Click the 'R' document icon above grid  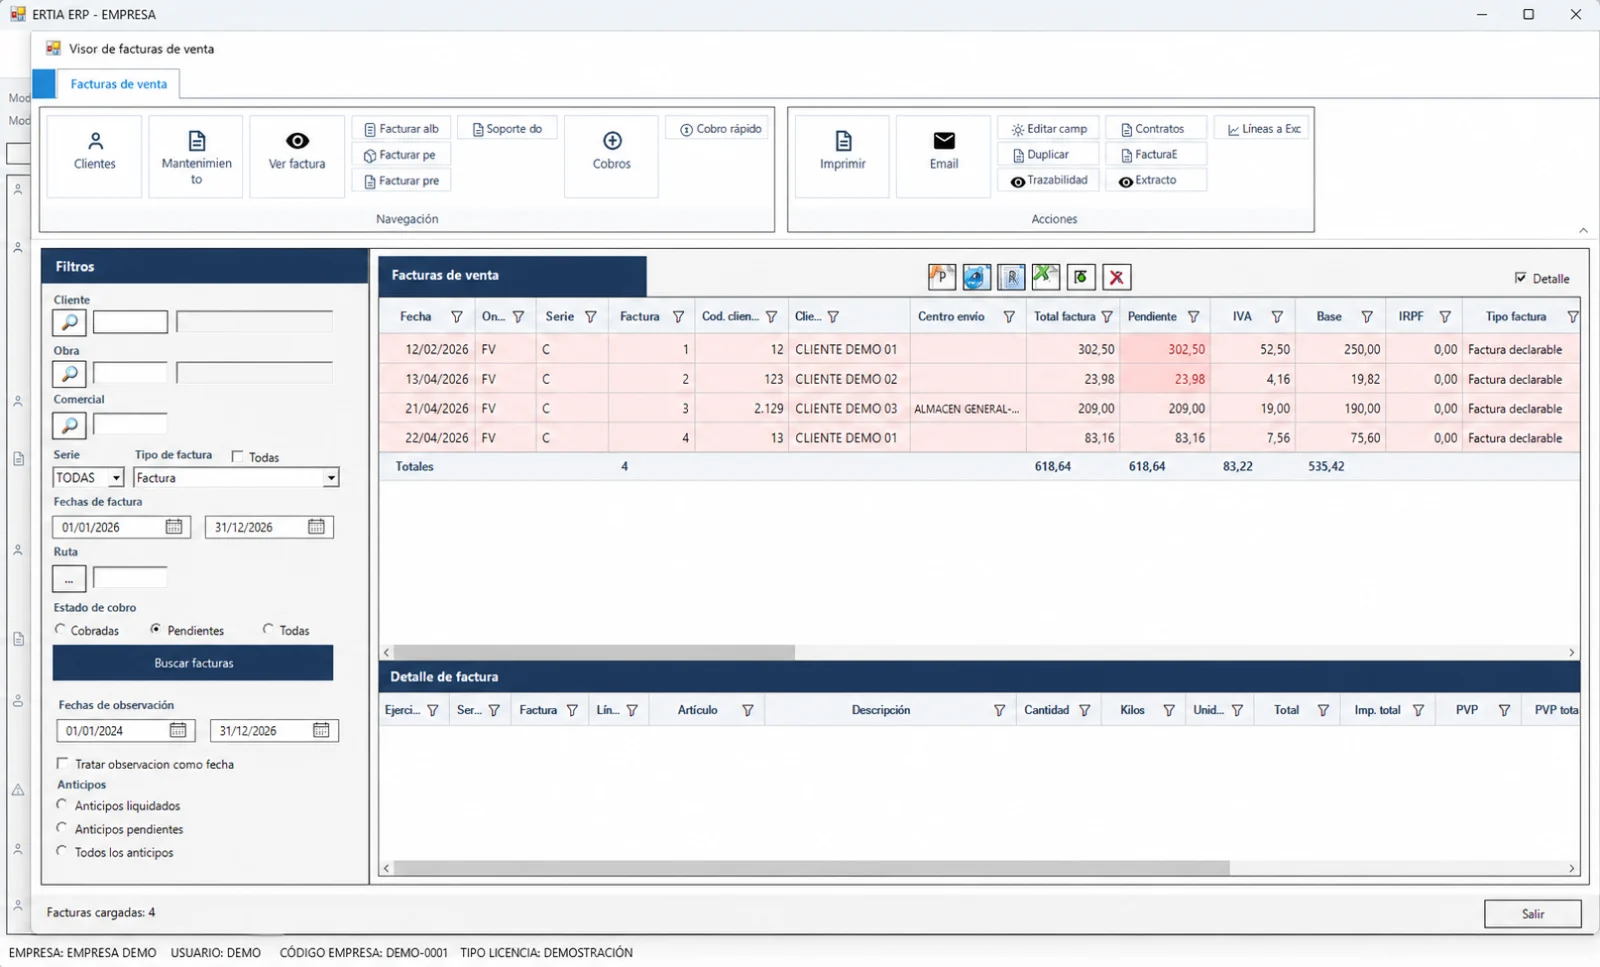pos(1011,277)
